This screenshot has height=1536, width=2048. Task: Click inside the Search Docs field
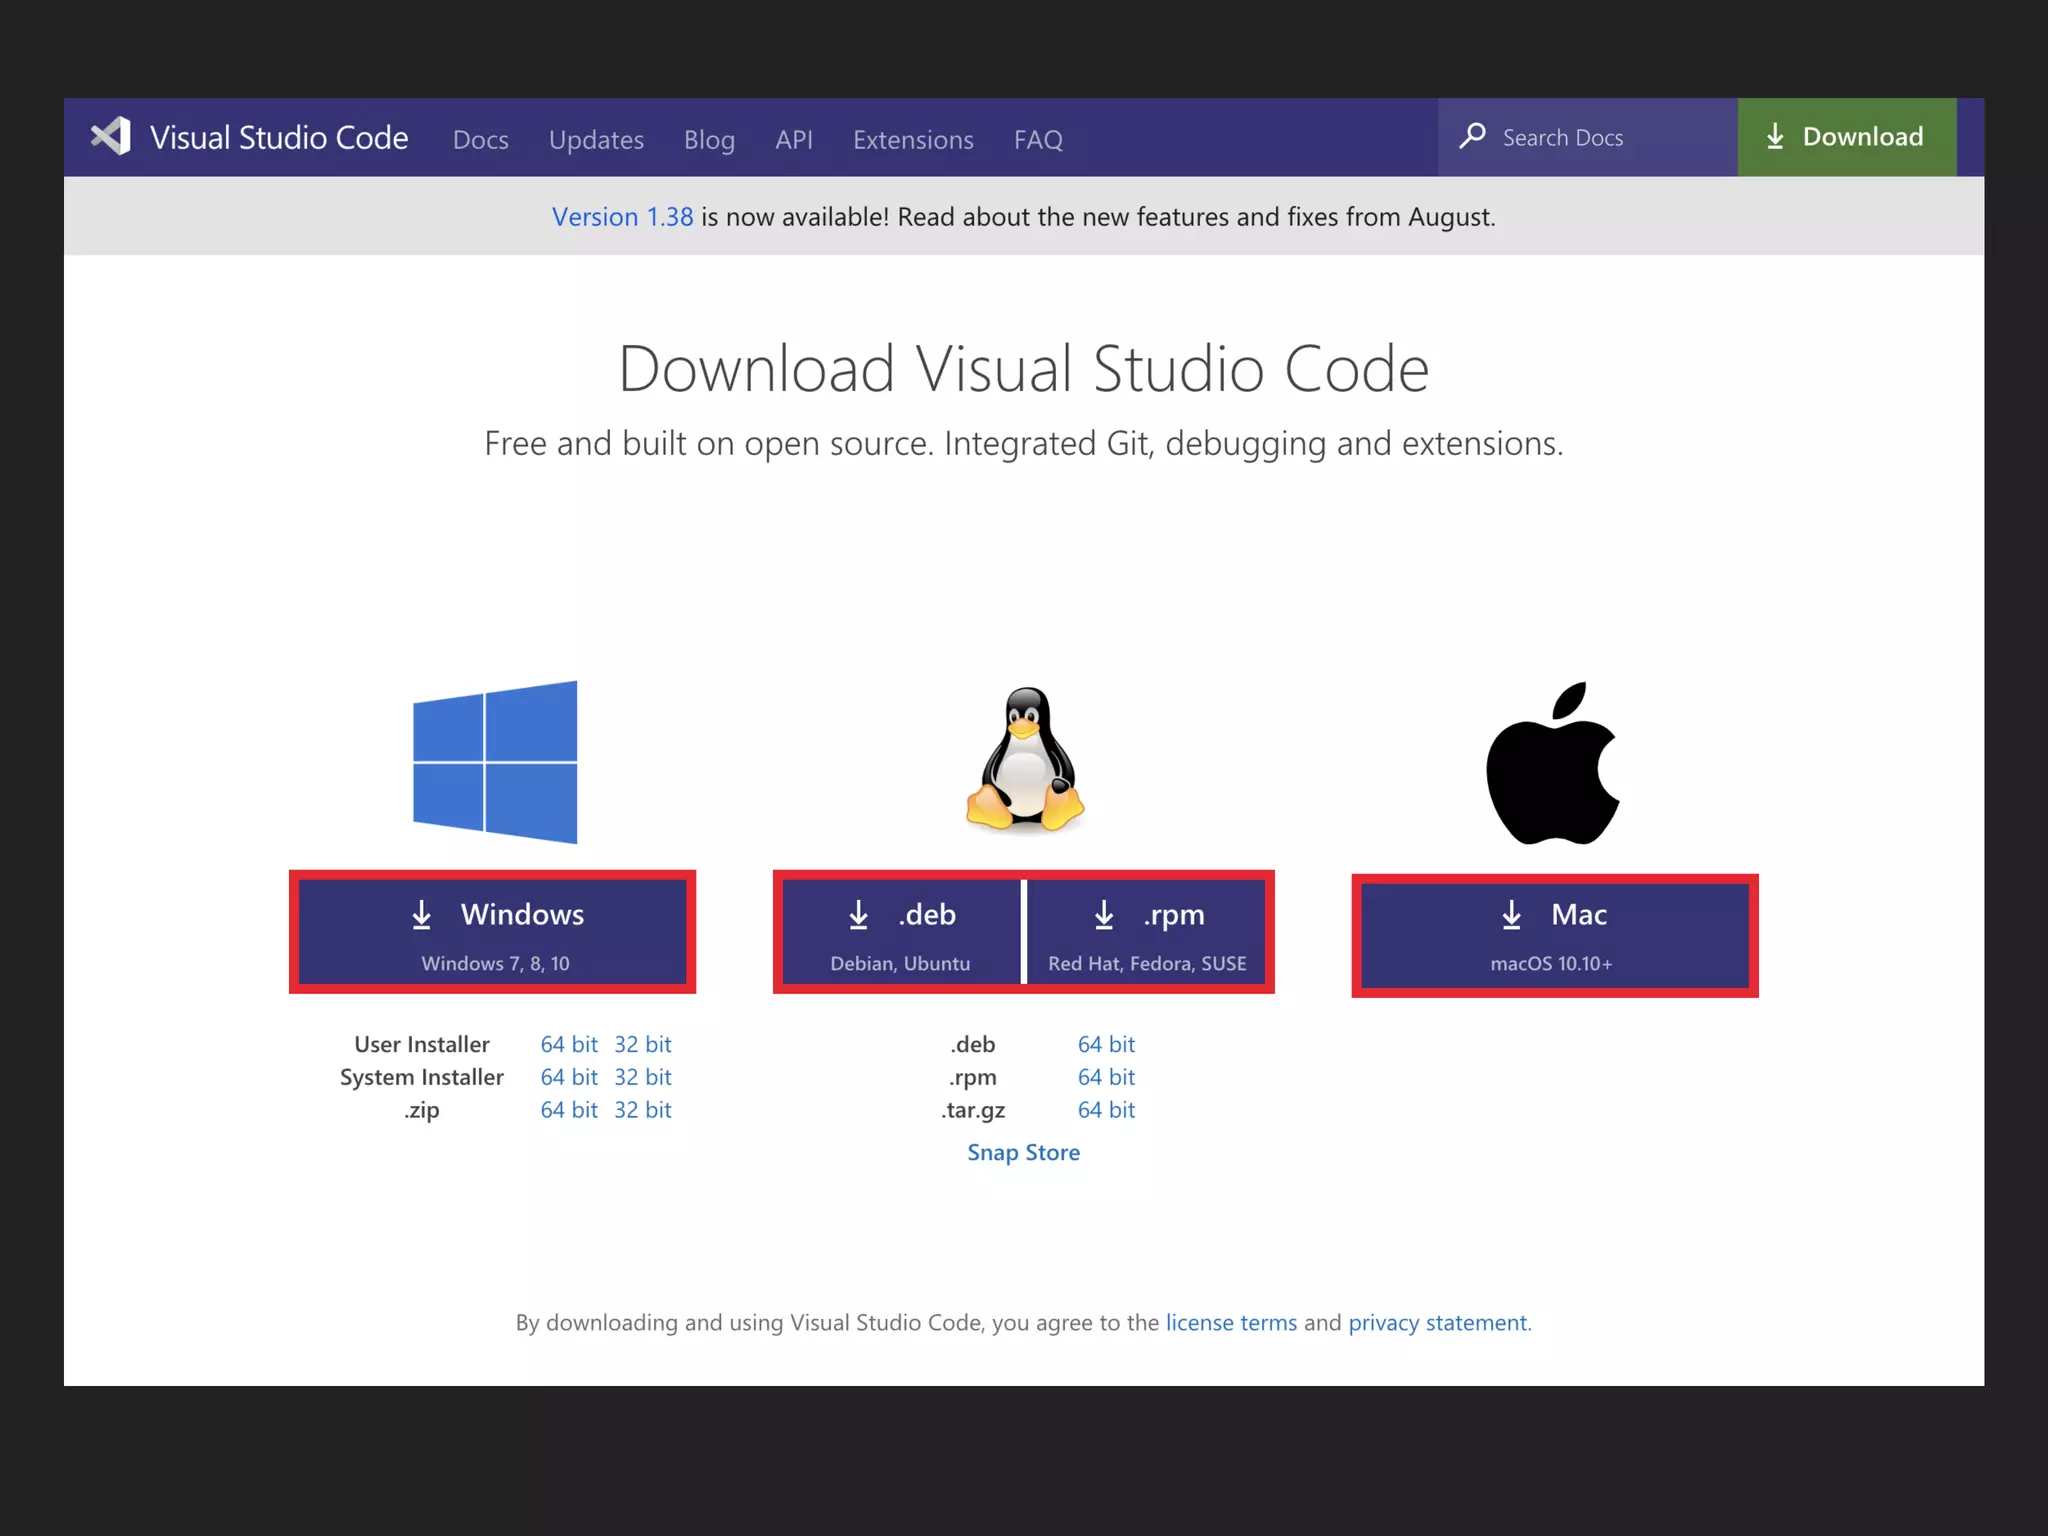(1600, 138)
